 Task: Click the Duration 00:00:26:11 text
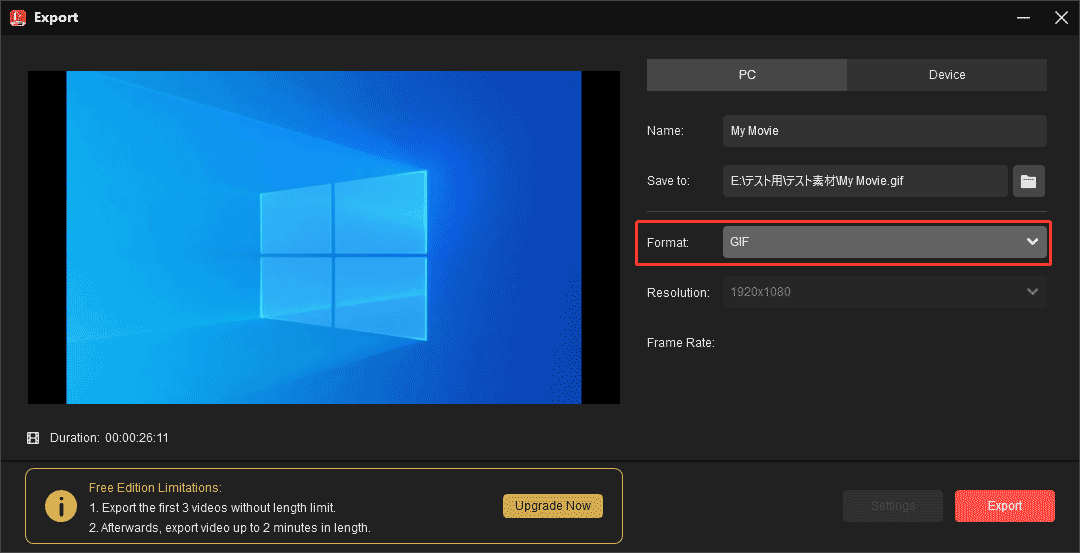[110, 438]
